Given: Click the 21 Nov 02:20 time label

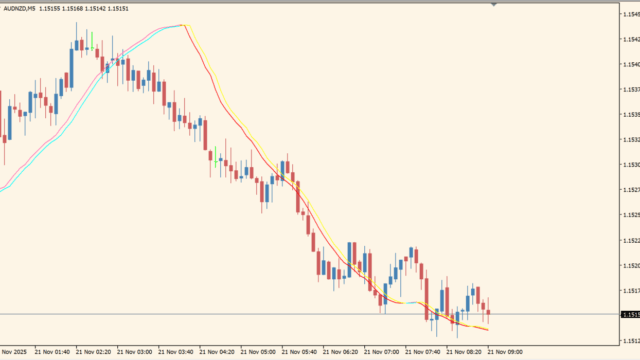Looking at the screenshot, I should pyautogui.click(x=93, y=352).
